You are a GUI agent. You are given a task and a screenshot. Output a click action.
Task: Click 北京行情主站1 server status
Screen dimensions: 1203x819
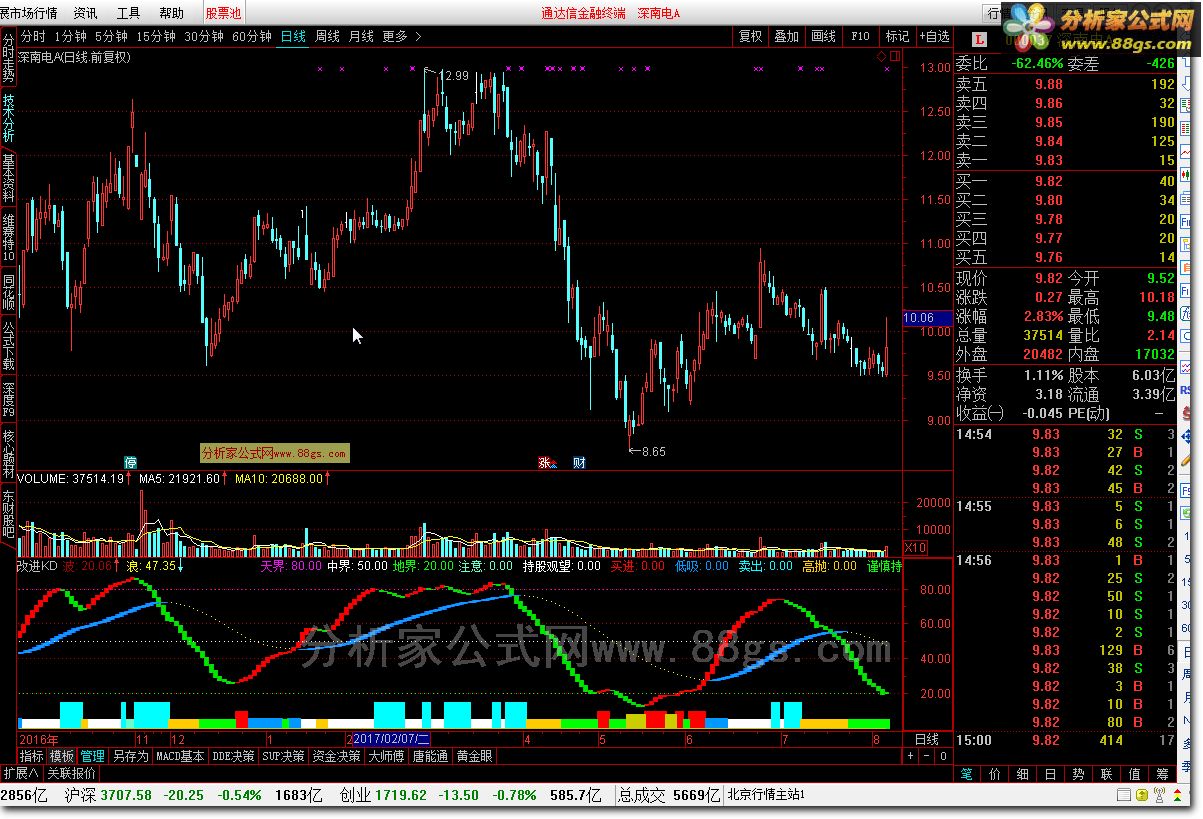pos(766,796)
